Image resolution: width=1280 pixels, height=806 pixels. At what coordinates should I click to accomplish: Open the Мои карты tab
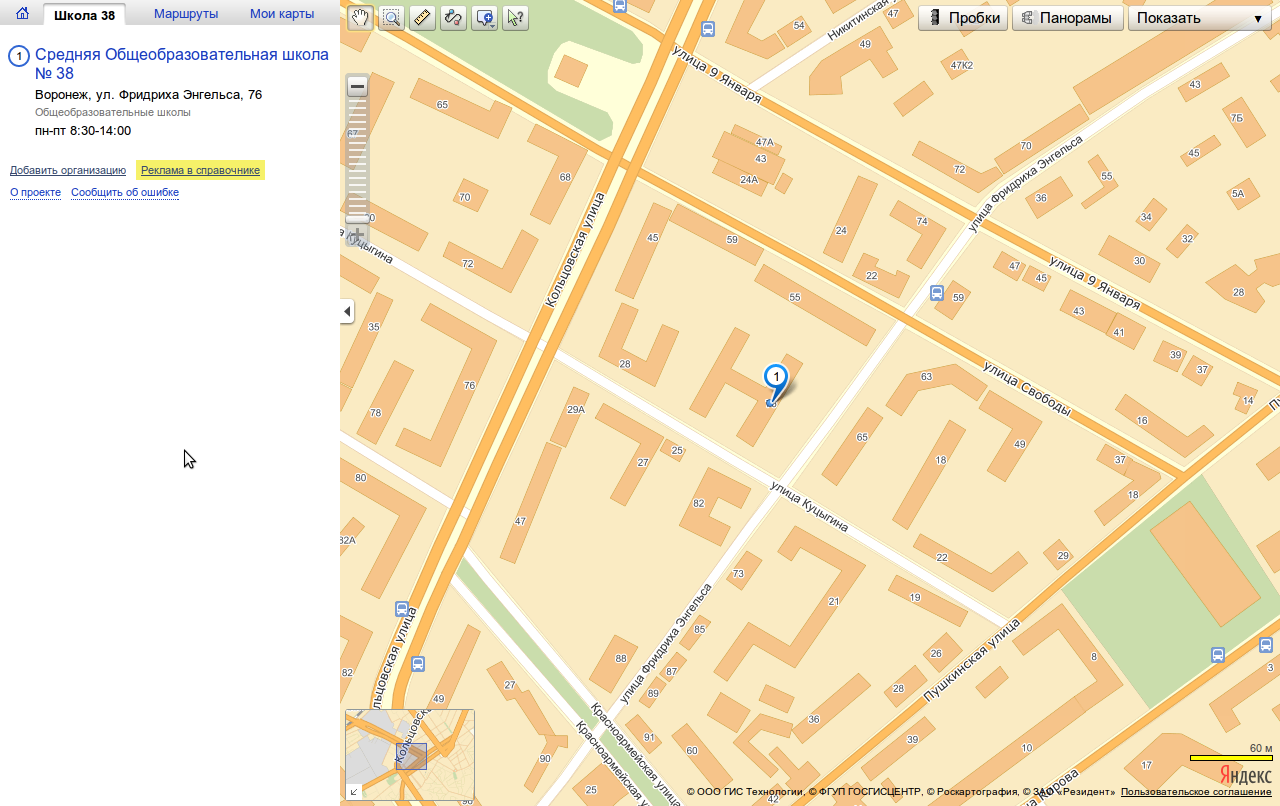point(282,14)
